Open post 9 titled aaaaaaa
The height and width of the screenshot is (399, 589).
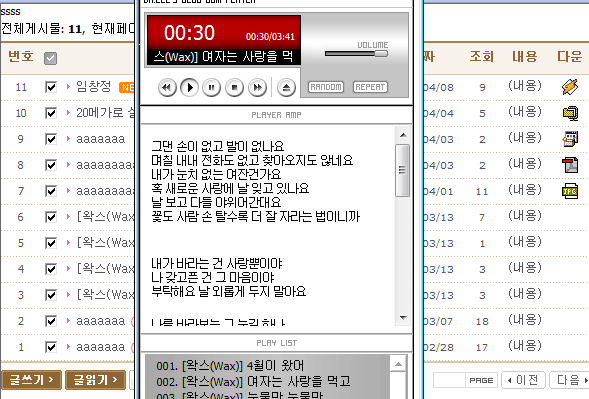(x=101, y=139)
